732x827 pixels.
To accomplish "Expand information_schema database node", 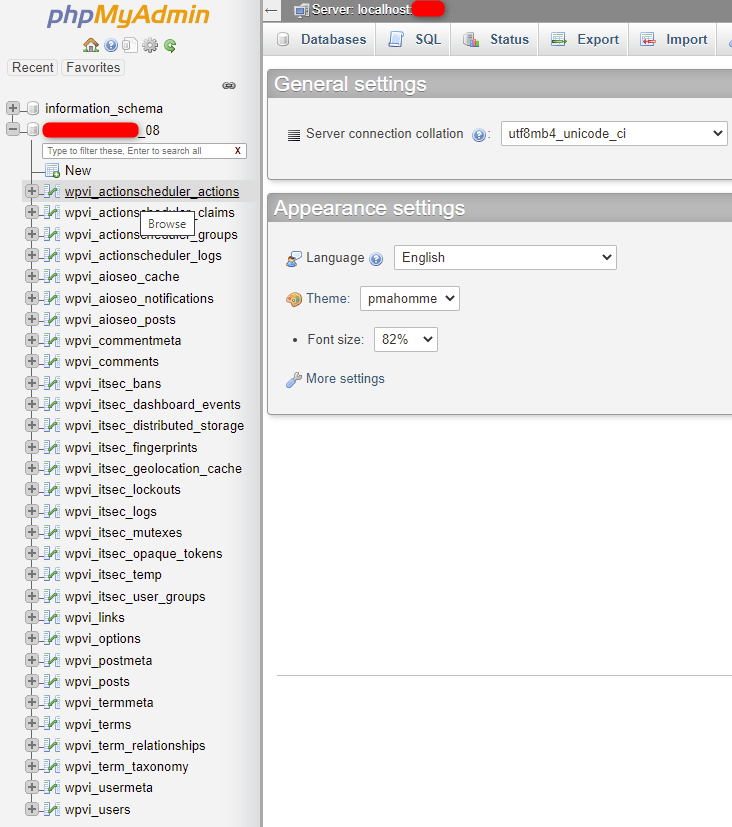I will point(13,108).
